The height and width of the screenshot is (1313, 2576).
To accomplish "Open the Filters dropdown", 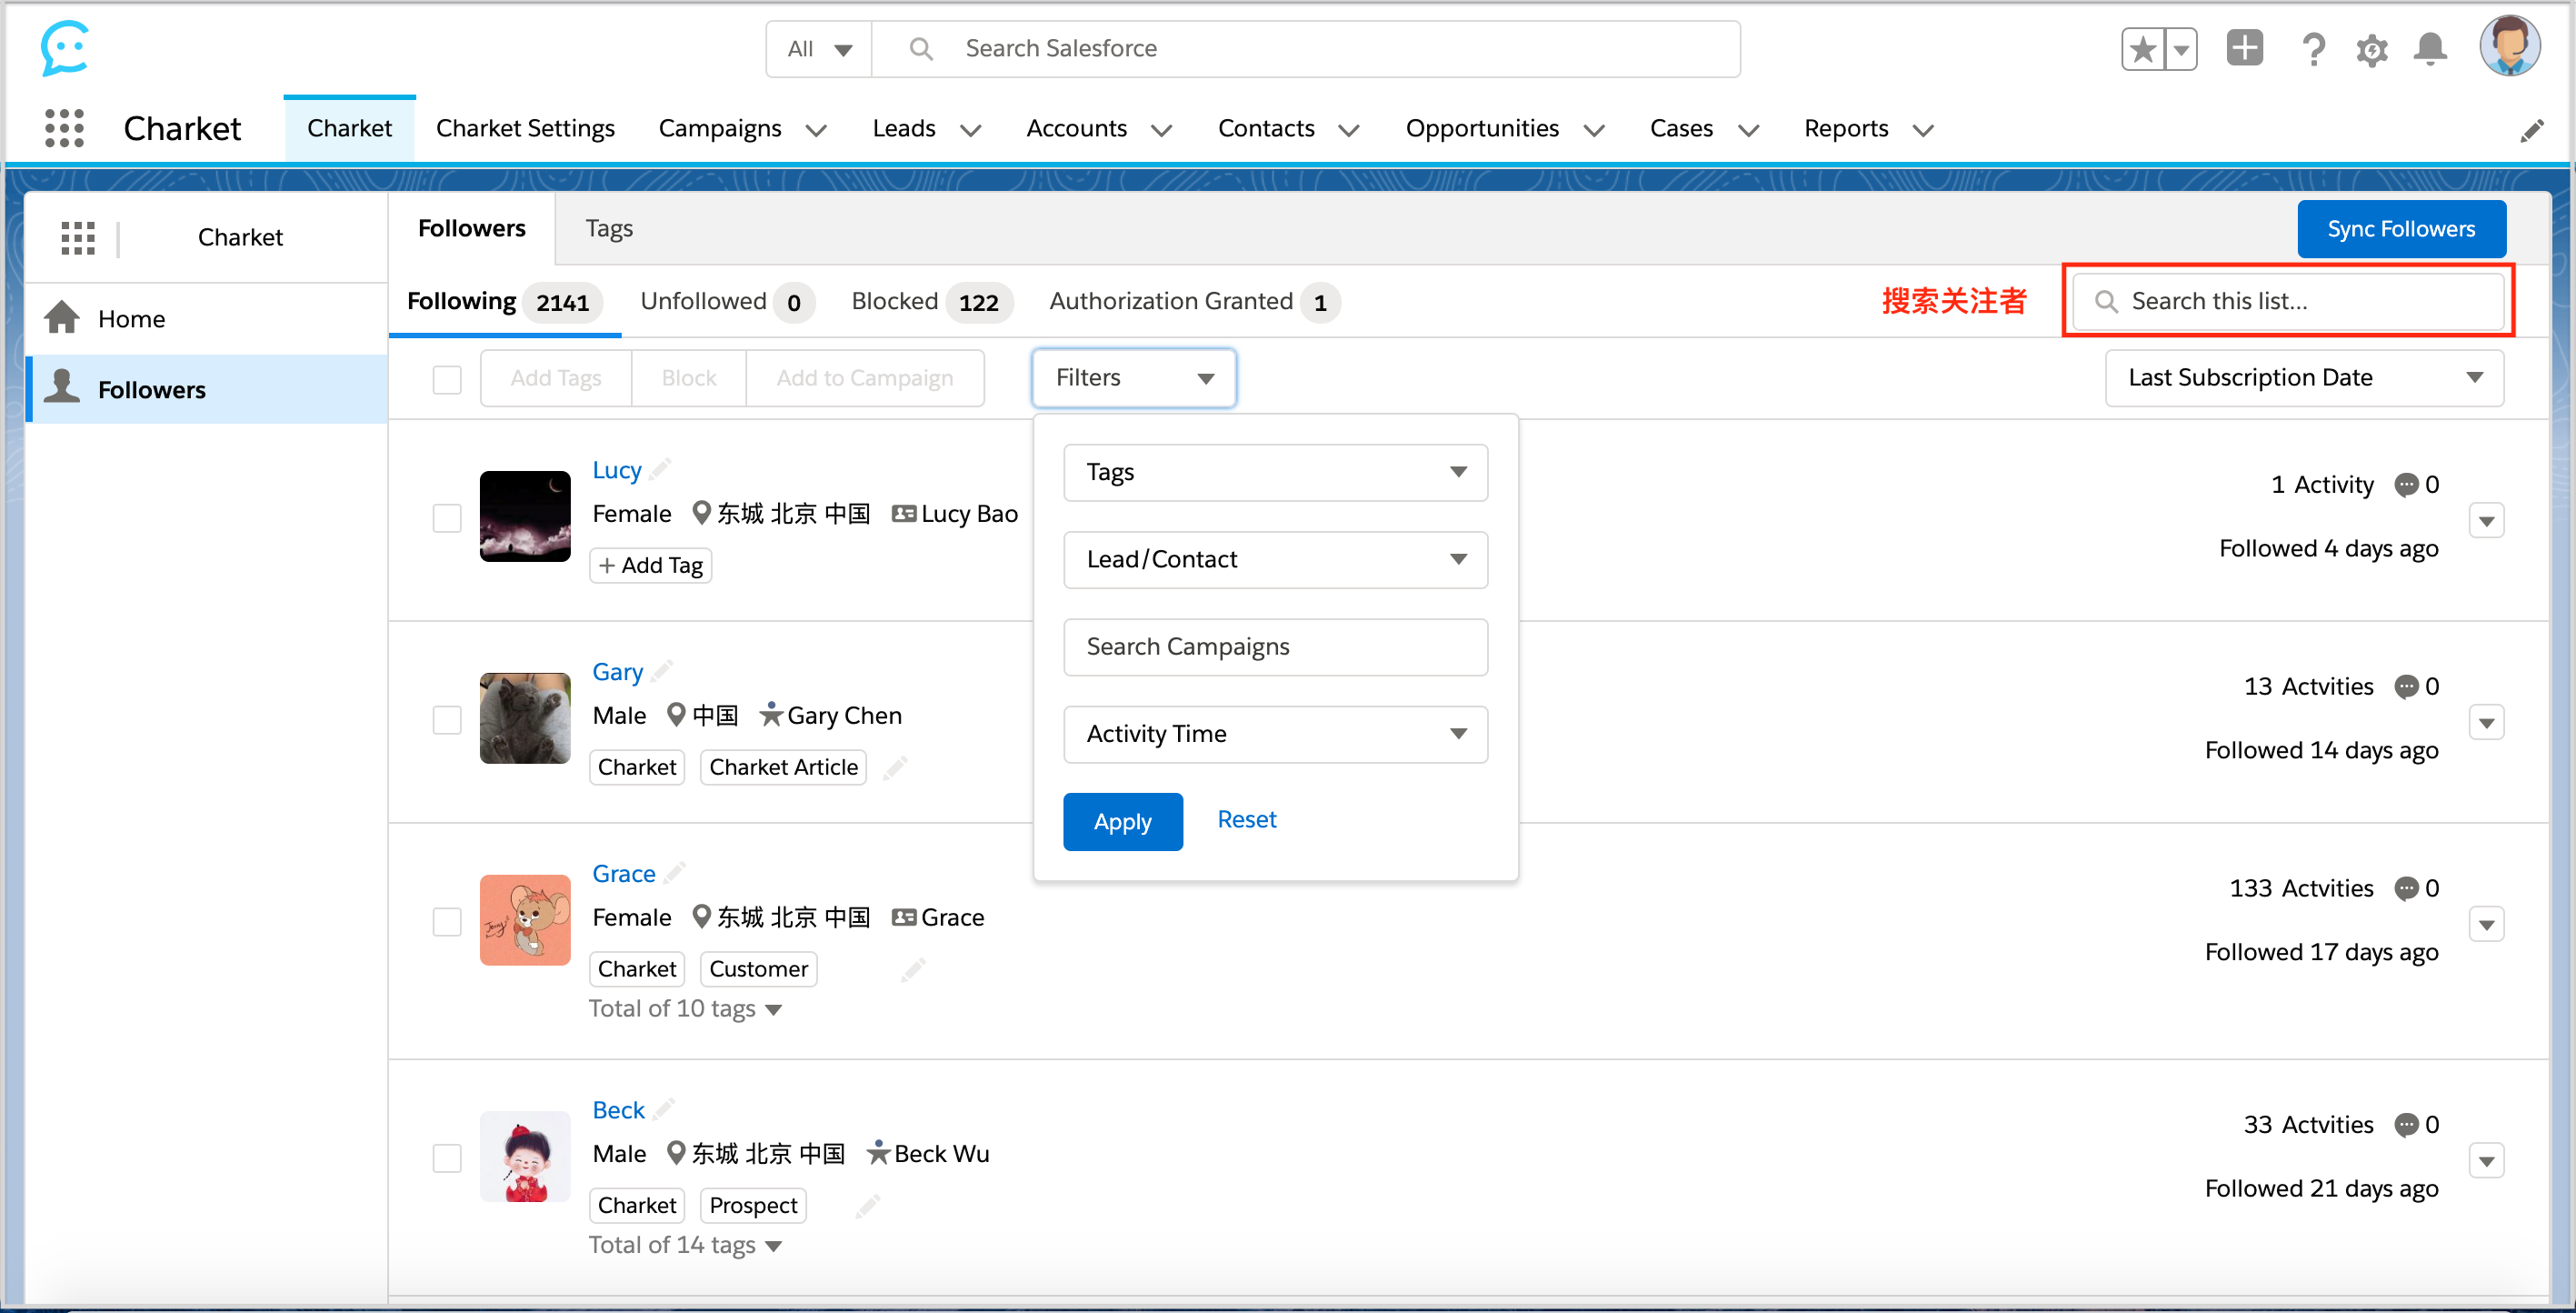I will (x=1134, y=378).
